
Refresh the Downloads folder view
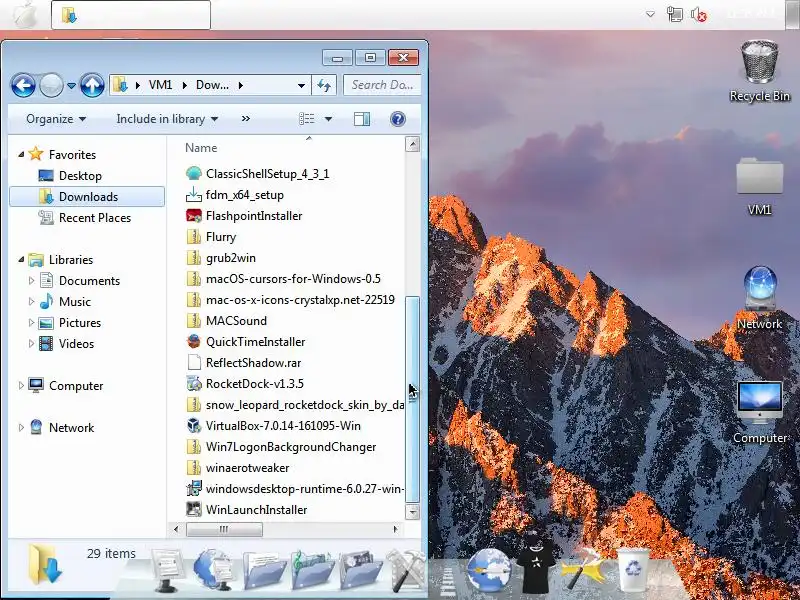click(324, 85)
